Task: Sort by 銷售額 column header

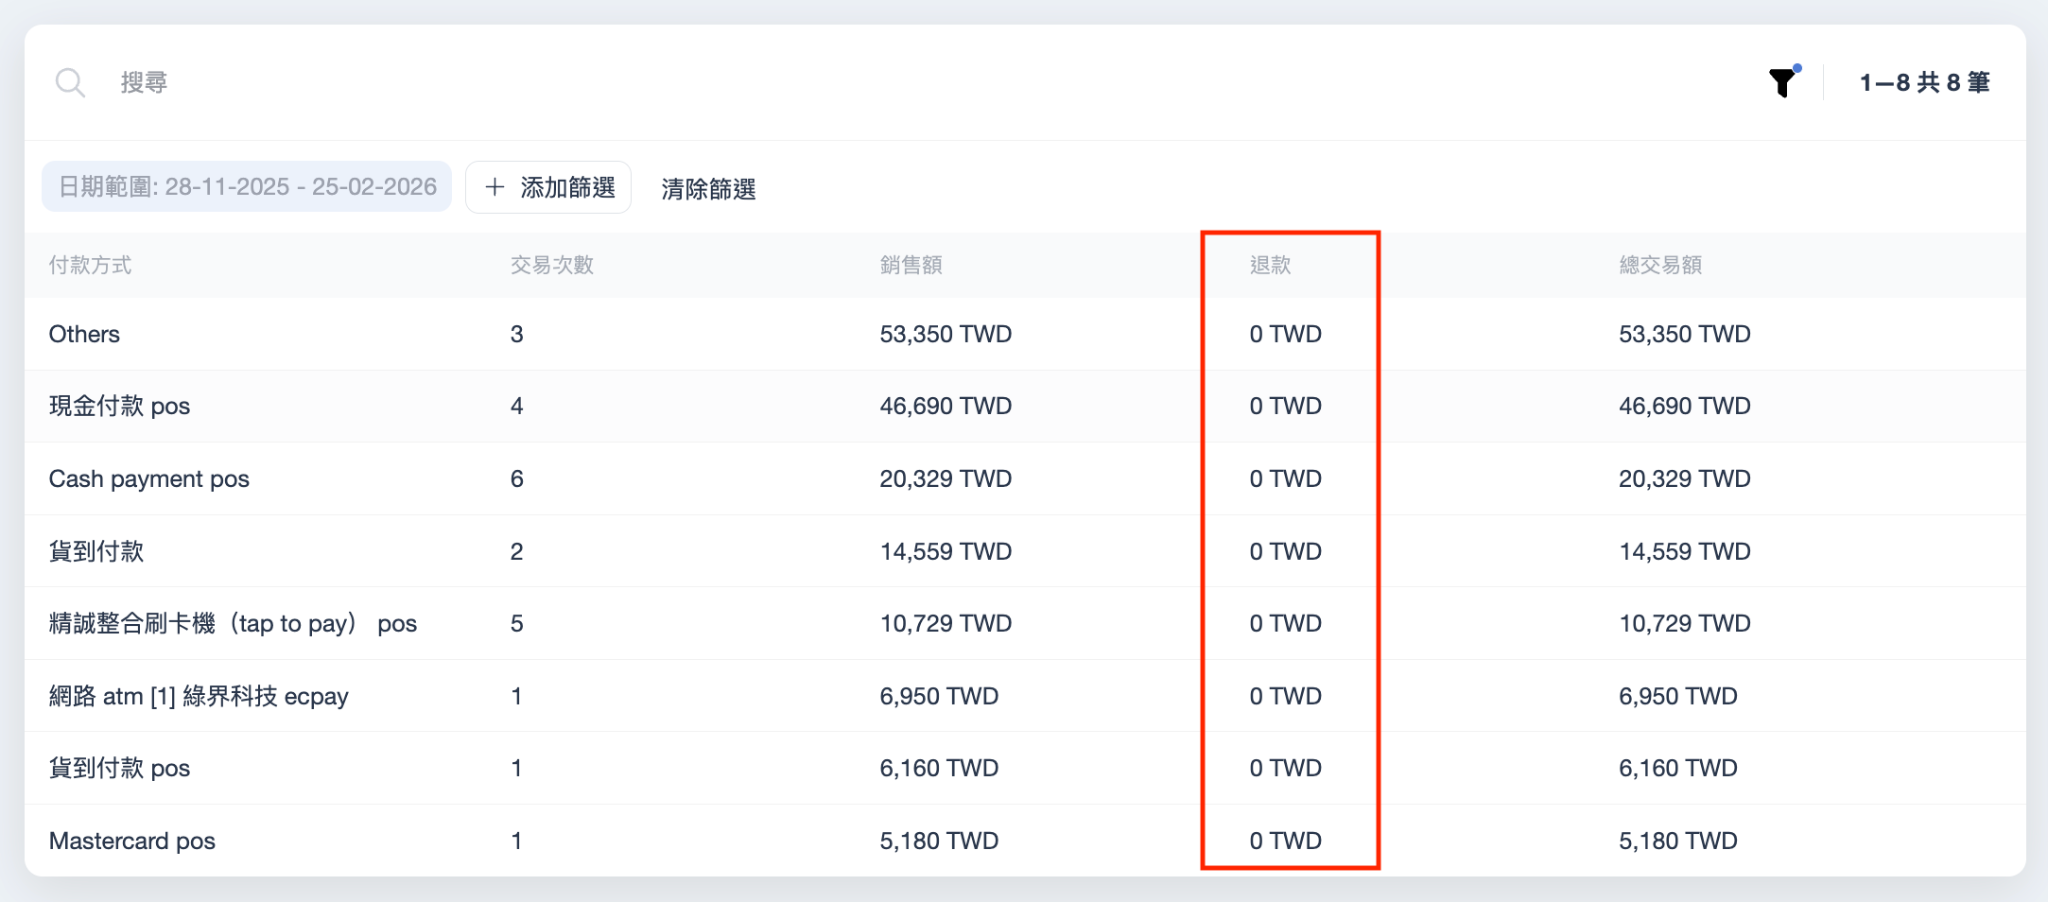Action: 911,265
